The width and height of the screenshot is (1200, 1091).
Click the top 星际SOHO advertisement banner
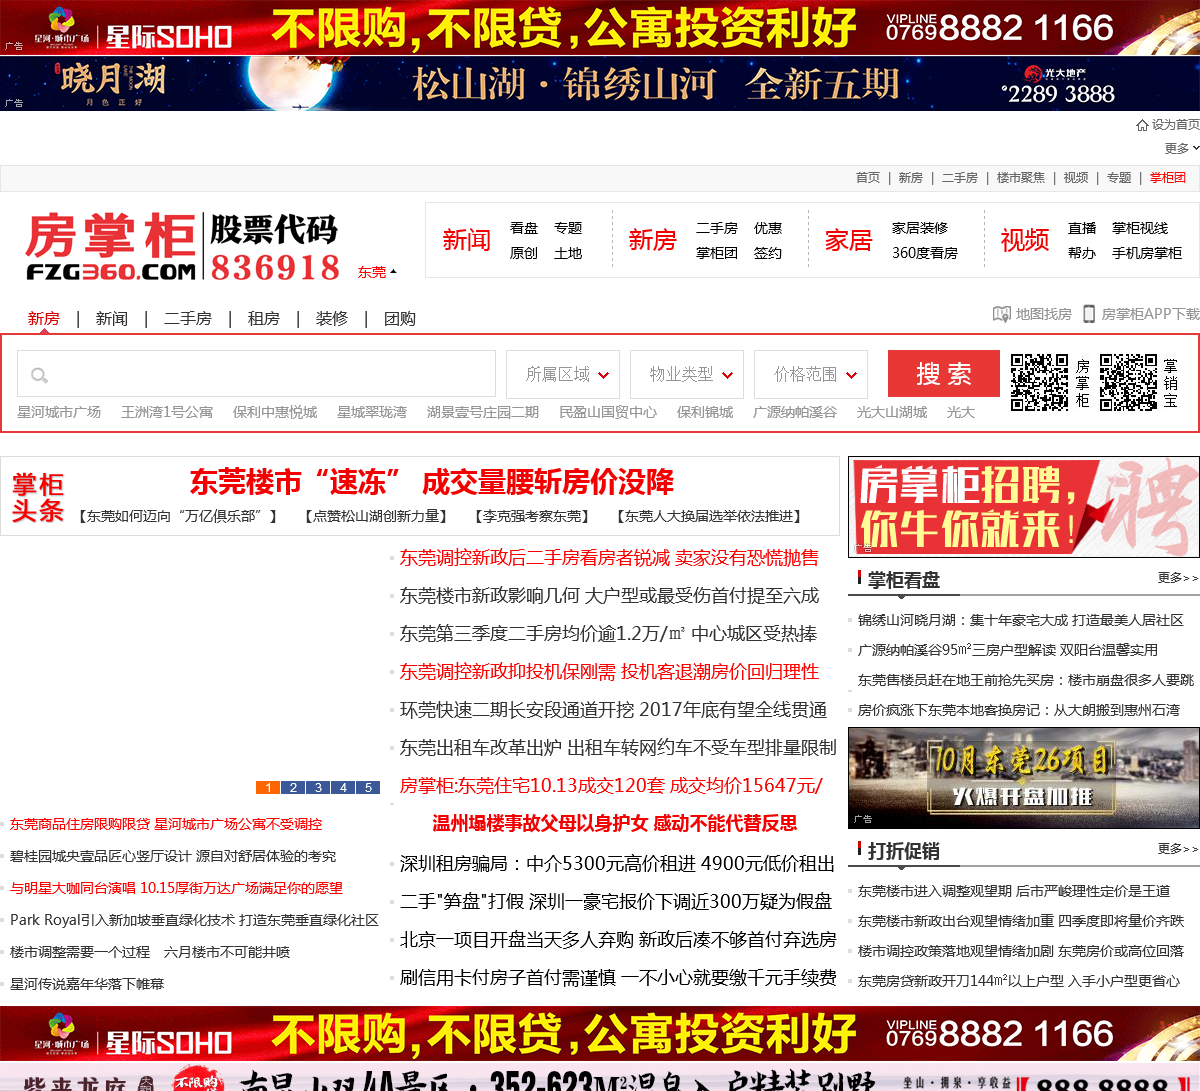tap(600, 27)
